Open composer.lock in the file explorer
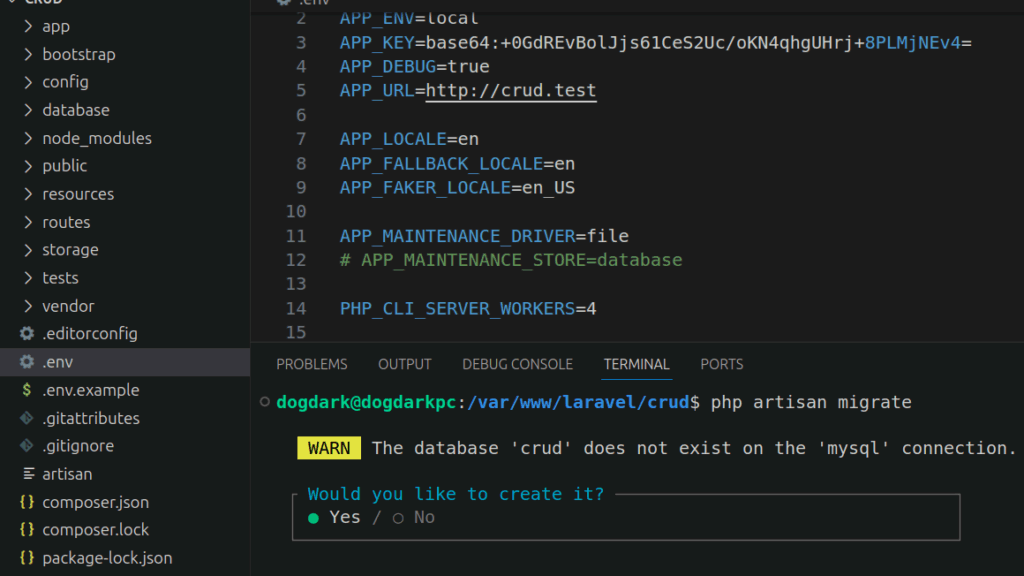1024x576 pixels. pyautogui.click(x=95, y=530)
